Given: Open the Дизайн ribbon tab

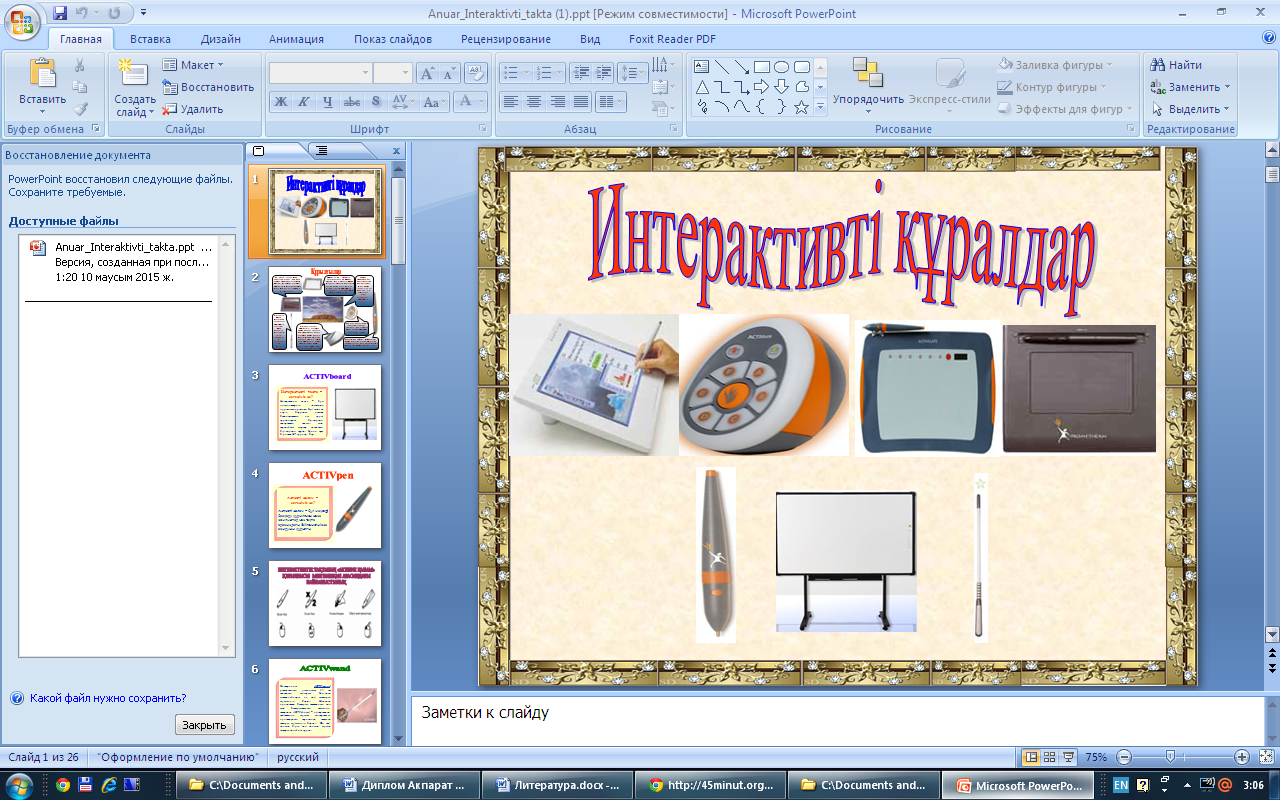Looking at the screenshot, I should (220, 39).
